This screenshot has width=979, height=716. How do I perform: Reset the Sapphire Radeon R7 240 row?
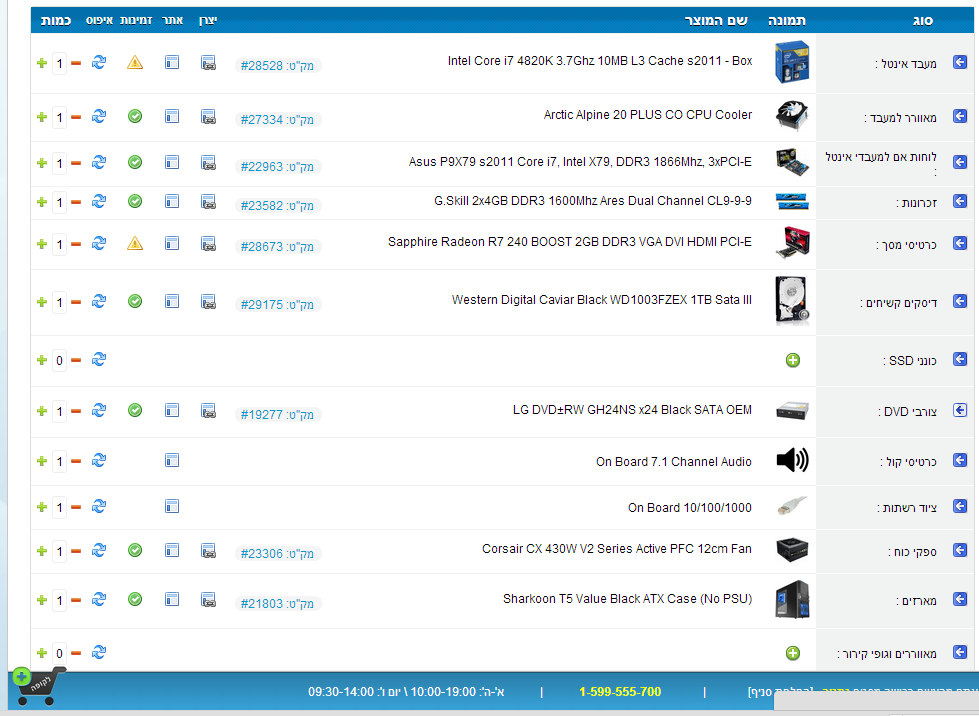click(99, 243)
